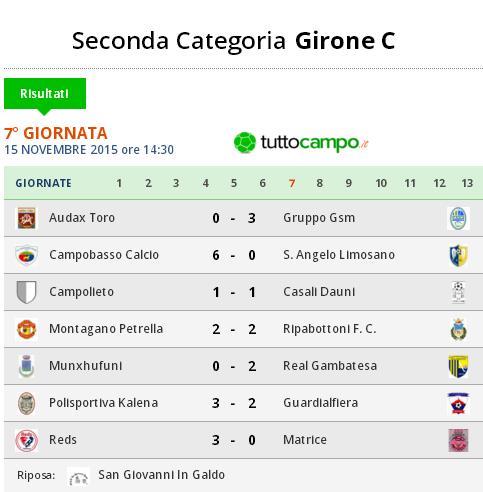Switch to giornata 8

(320, 183)
